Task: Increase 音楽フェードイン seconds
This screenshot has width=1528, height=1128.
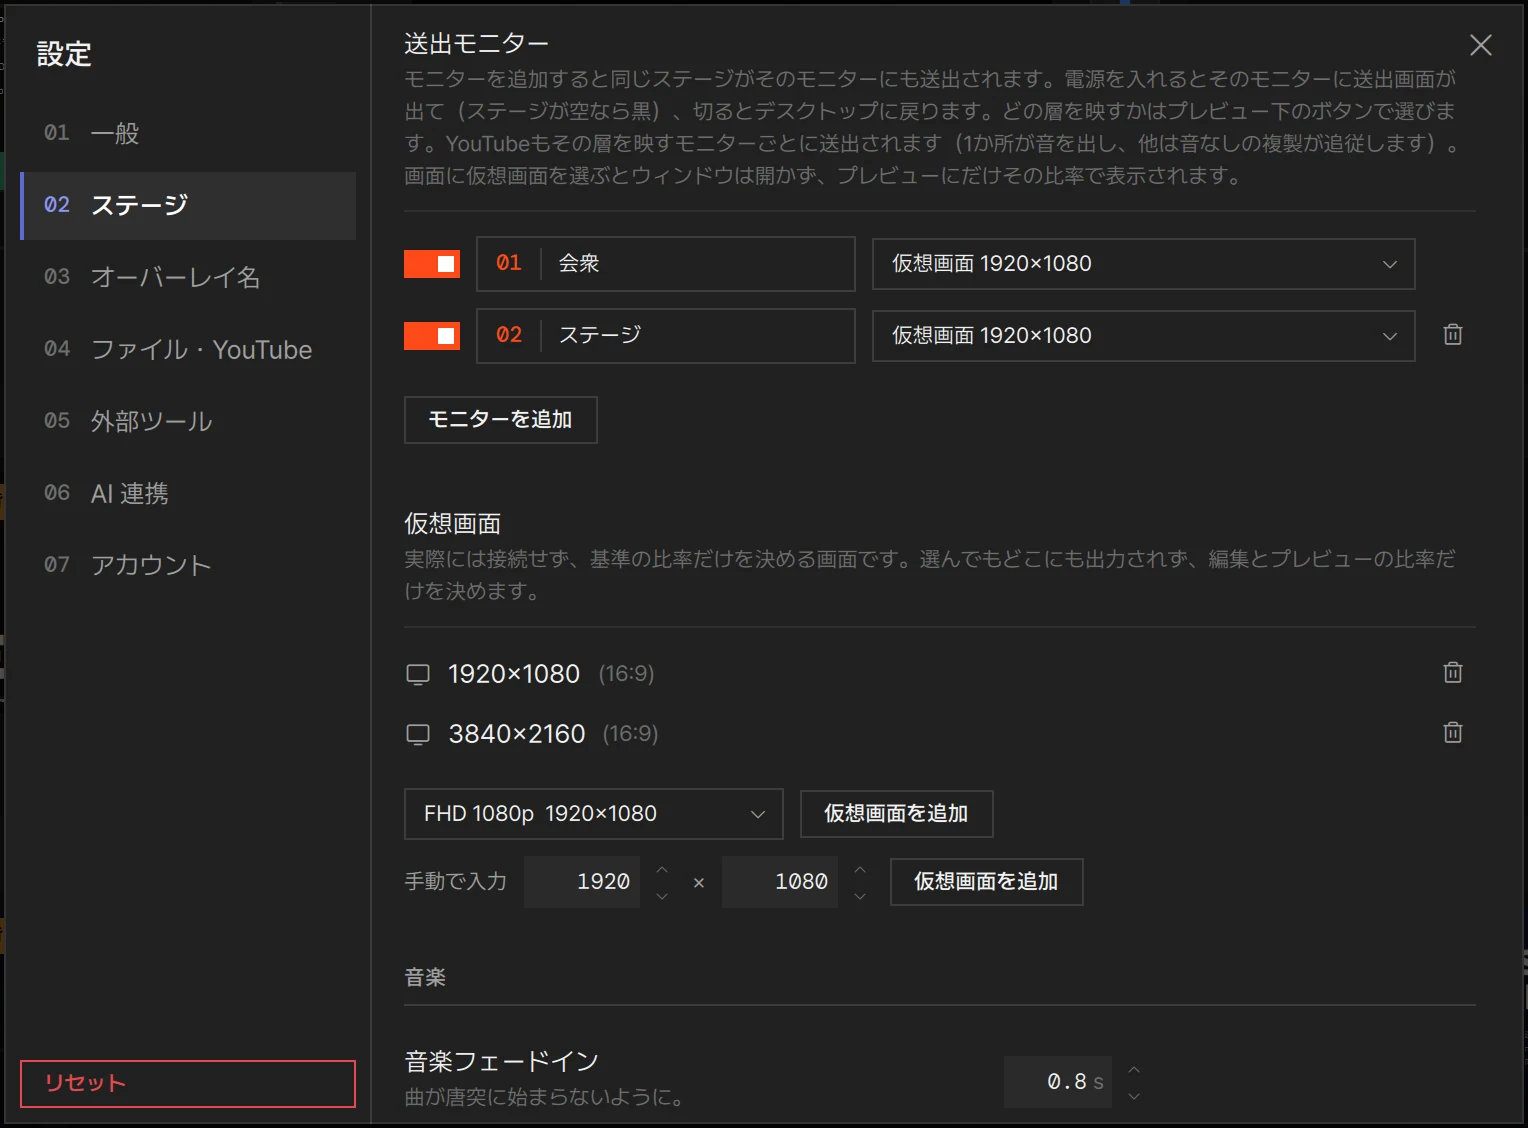Action: tap(1134, 1070)
